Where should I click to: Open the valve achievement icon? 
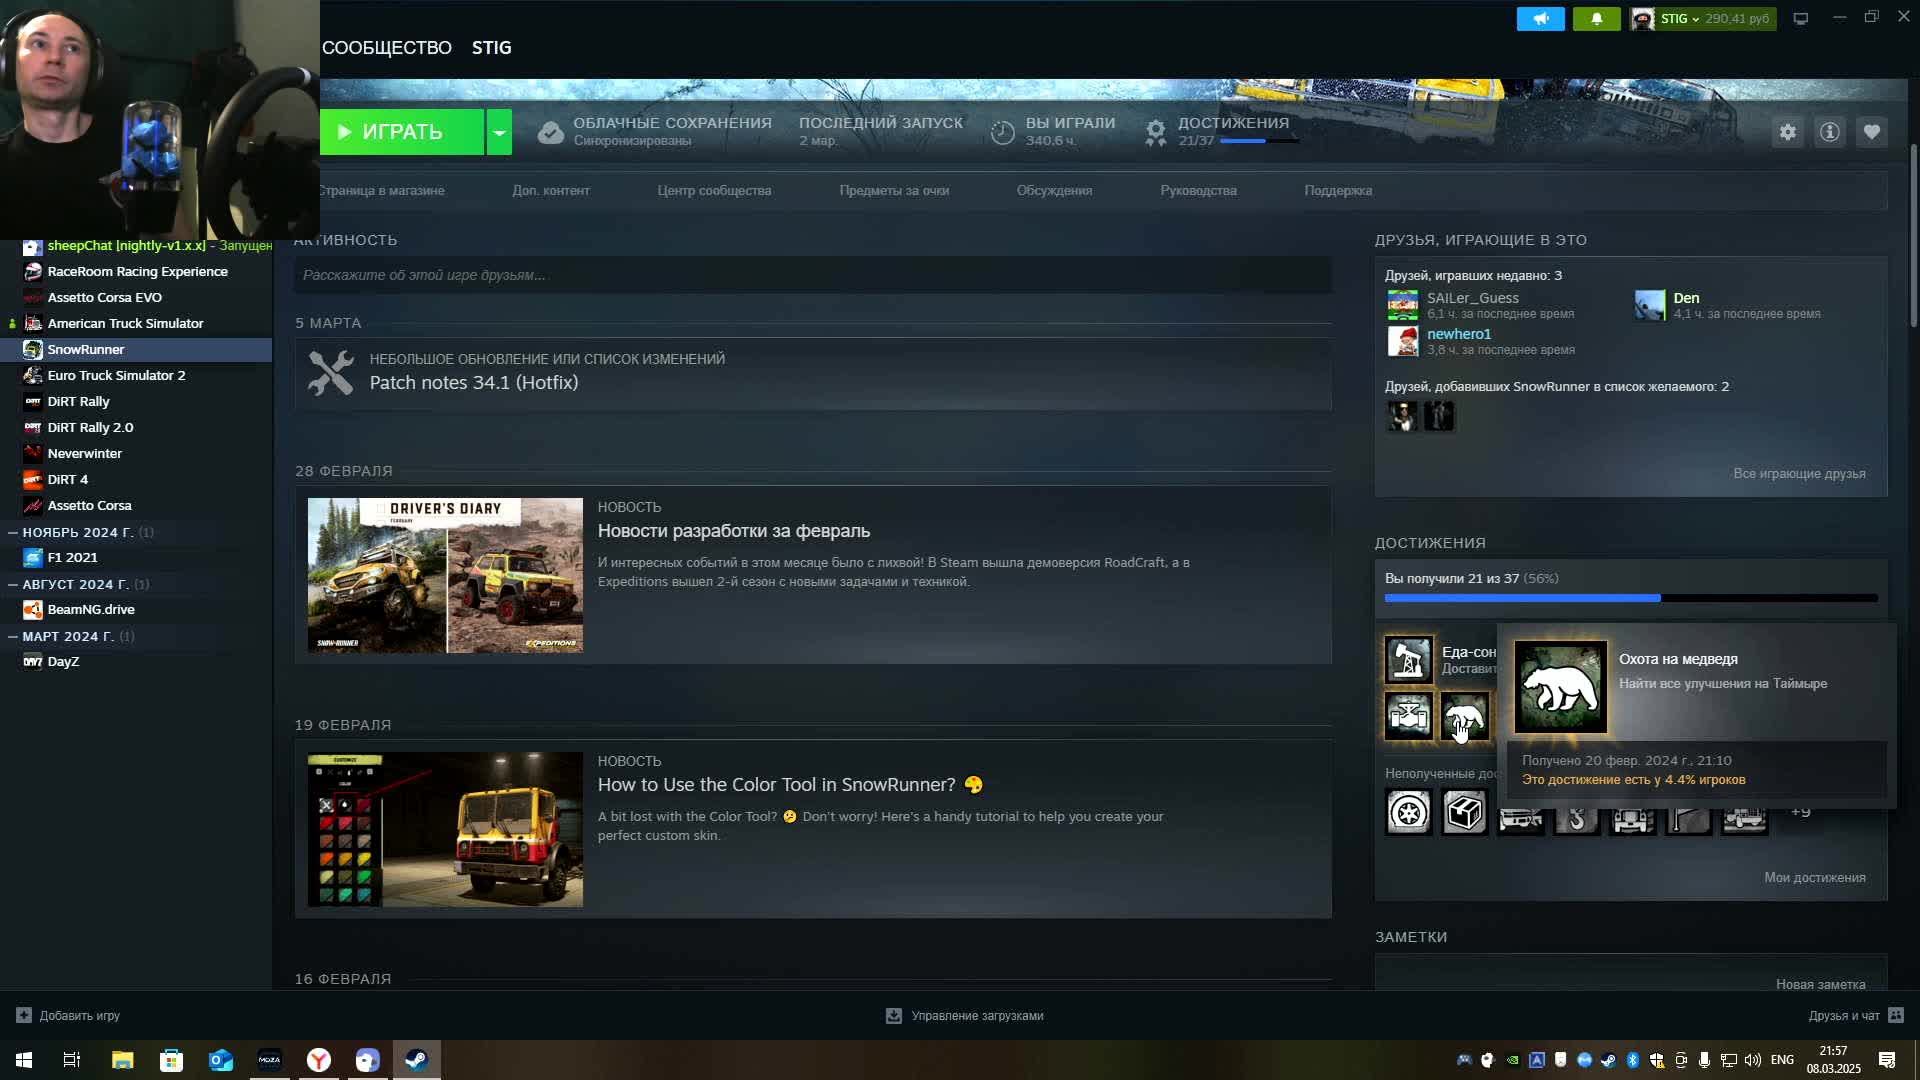tap(1408, 716)
